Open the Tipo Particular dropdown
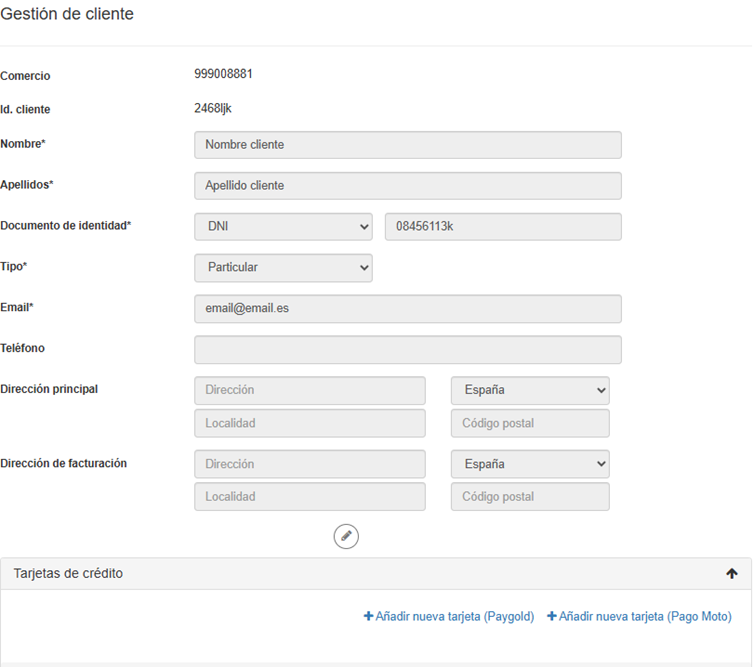The height and width of the screenshot is (667, 753). (x=283, y=268)
